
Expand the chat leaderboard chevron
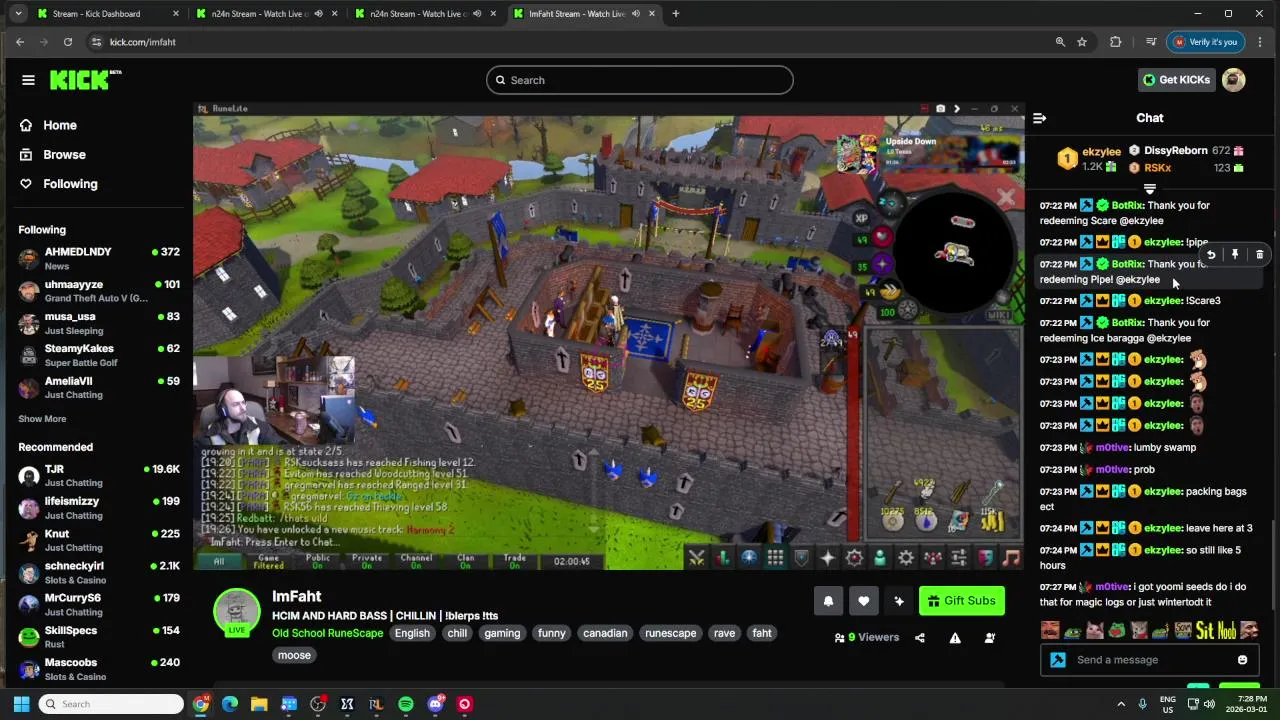[x=1150, y=189]
